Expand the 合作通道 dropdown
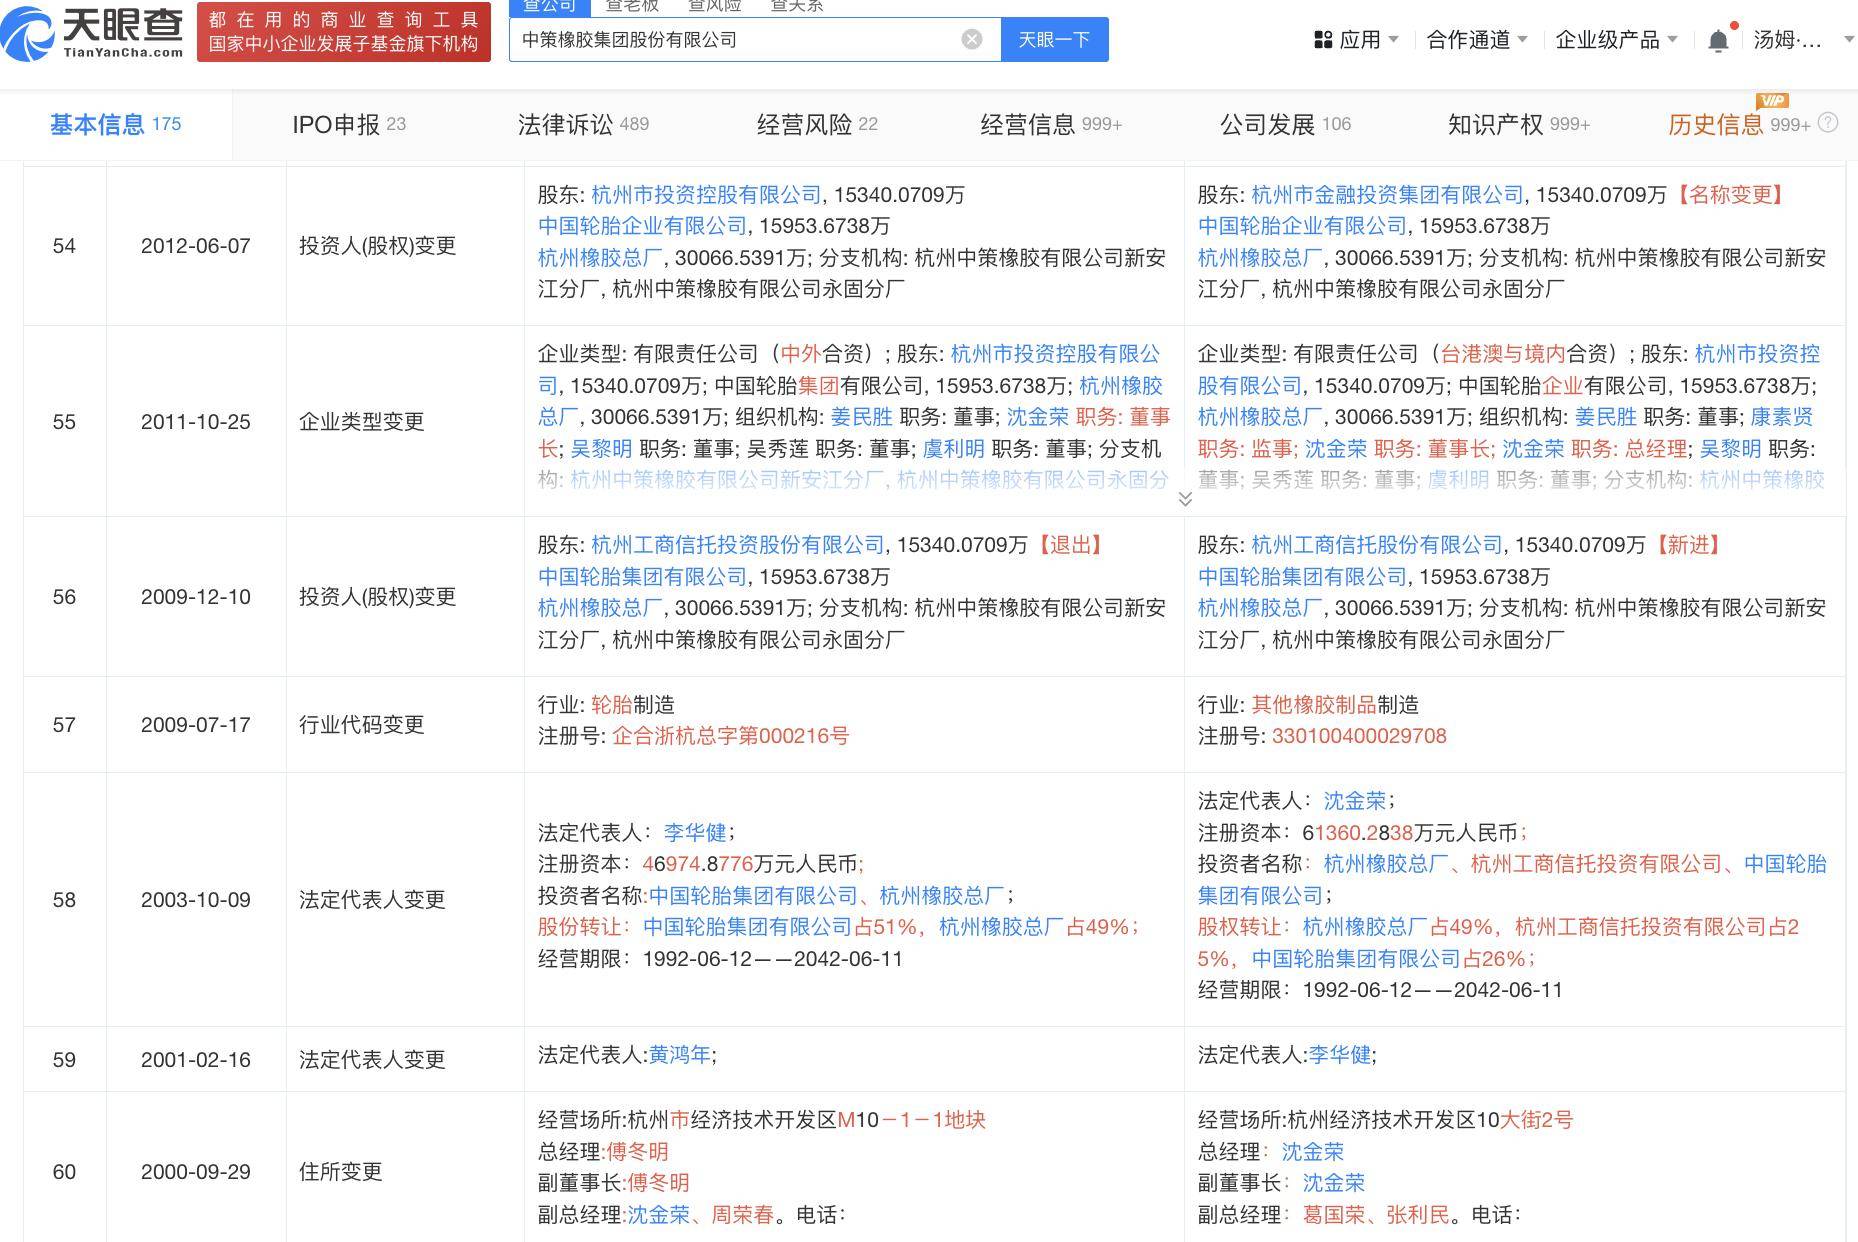The width and height of the screenshot is (1858, 1242). pyautogui.click(x=1476, y=40)
